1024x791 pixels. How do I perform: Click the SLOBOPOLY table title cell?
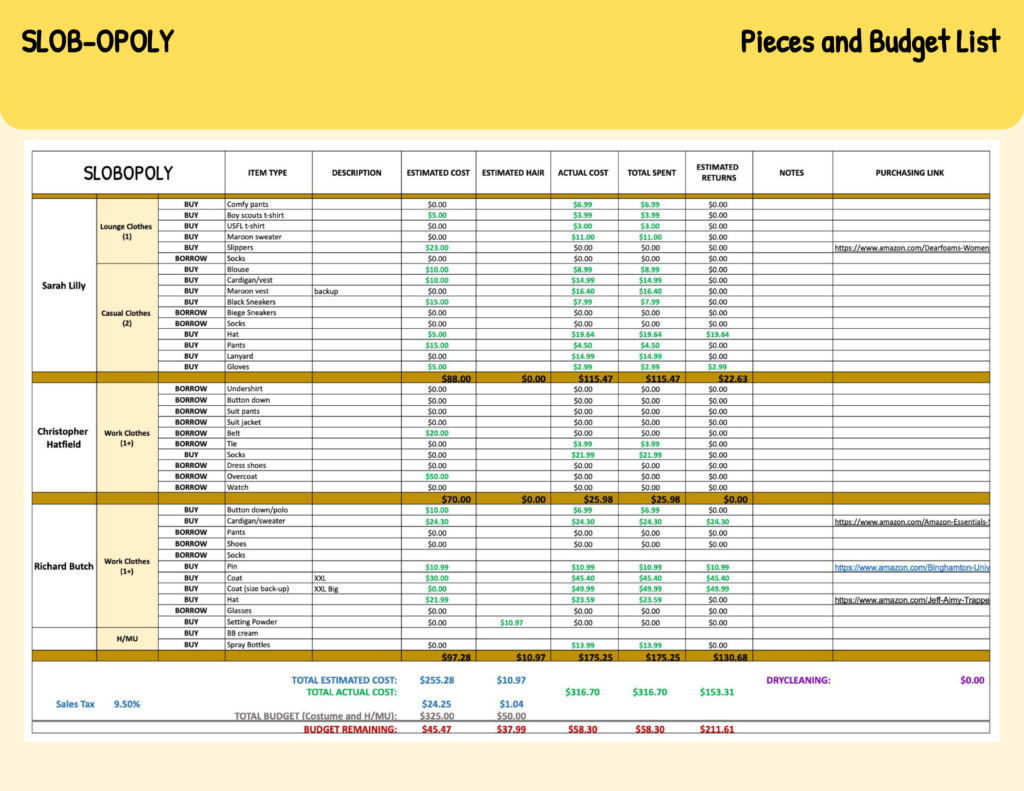point(127,173)
